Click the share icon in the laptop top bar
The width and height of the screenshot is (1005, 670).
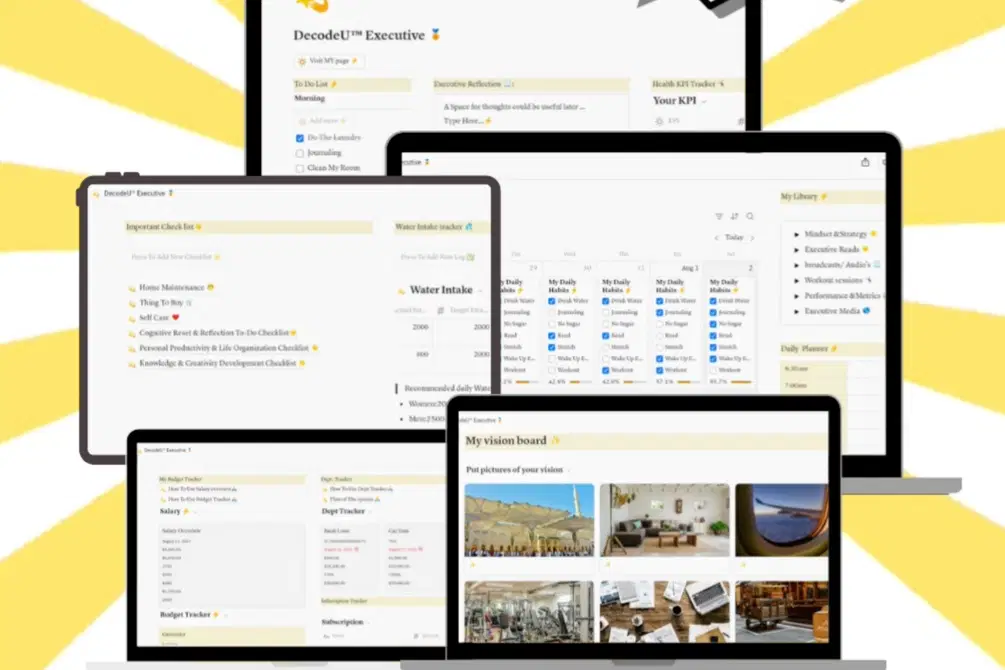tap(865, 162)
